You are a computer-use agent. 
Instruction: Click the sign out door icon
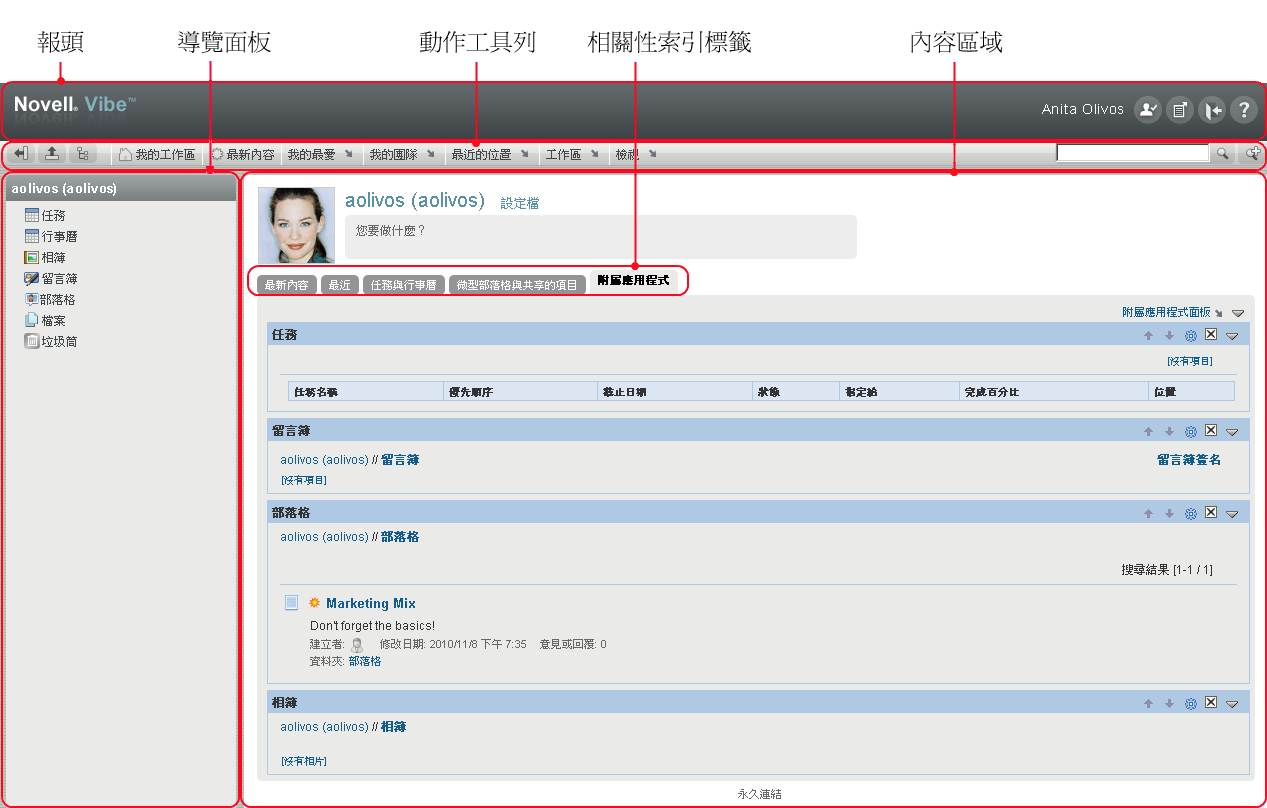[x=1211, y=110]
